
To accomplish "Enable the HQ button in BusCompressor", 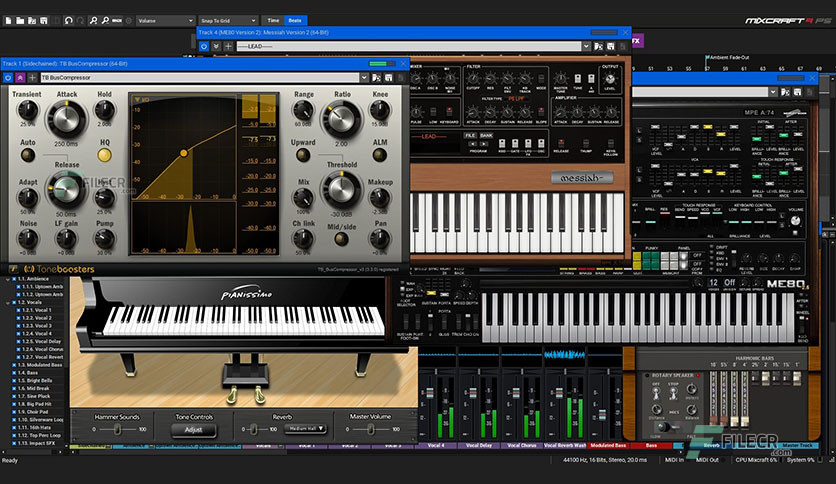I will (104, 155).
